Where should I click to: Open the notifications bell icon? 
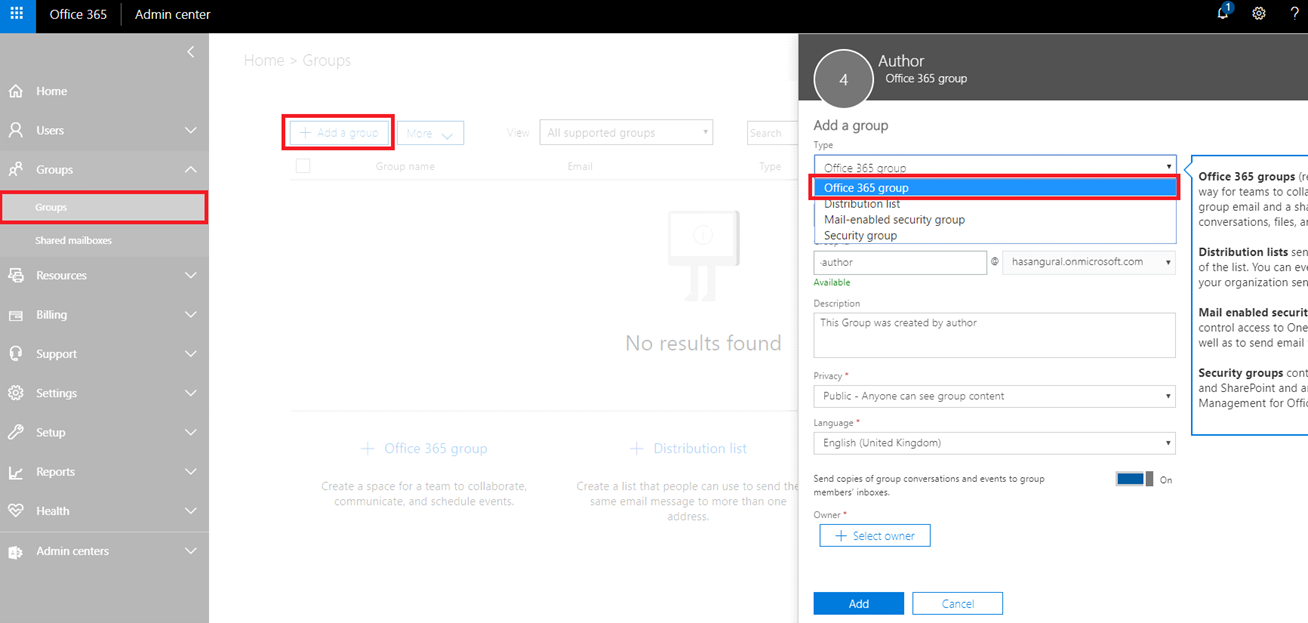click(1223, 13)
